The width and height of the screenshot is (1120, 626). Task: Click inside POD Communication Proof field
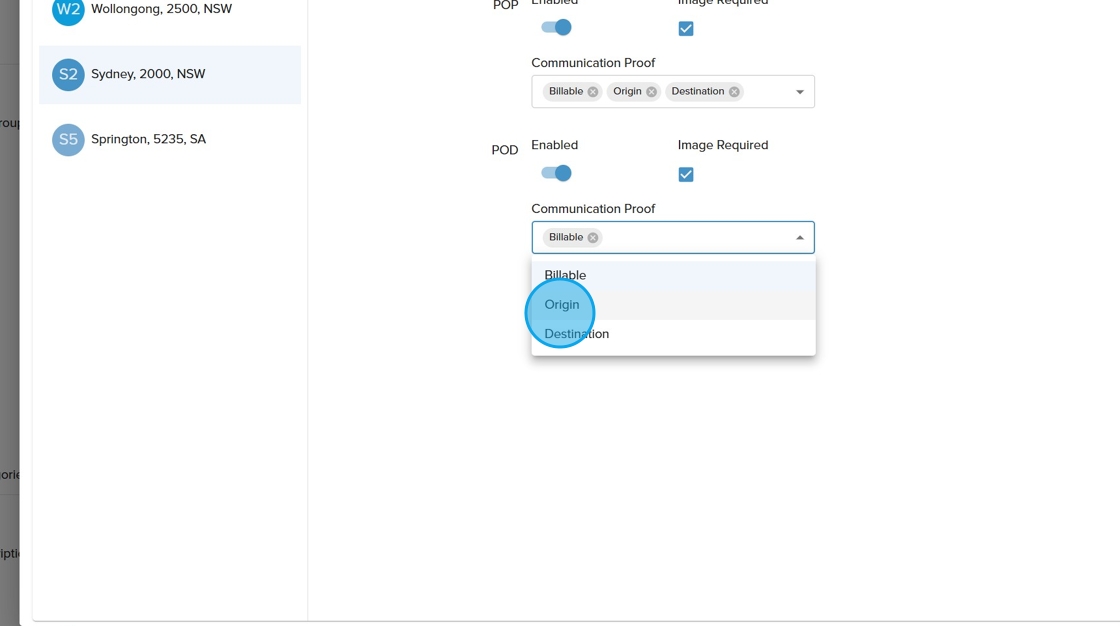click(x=690, y=238)
